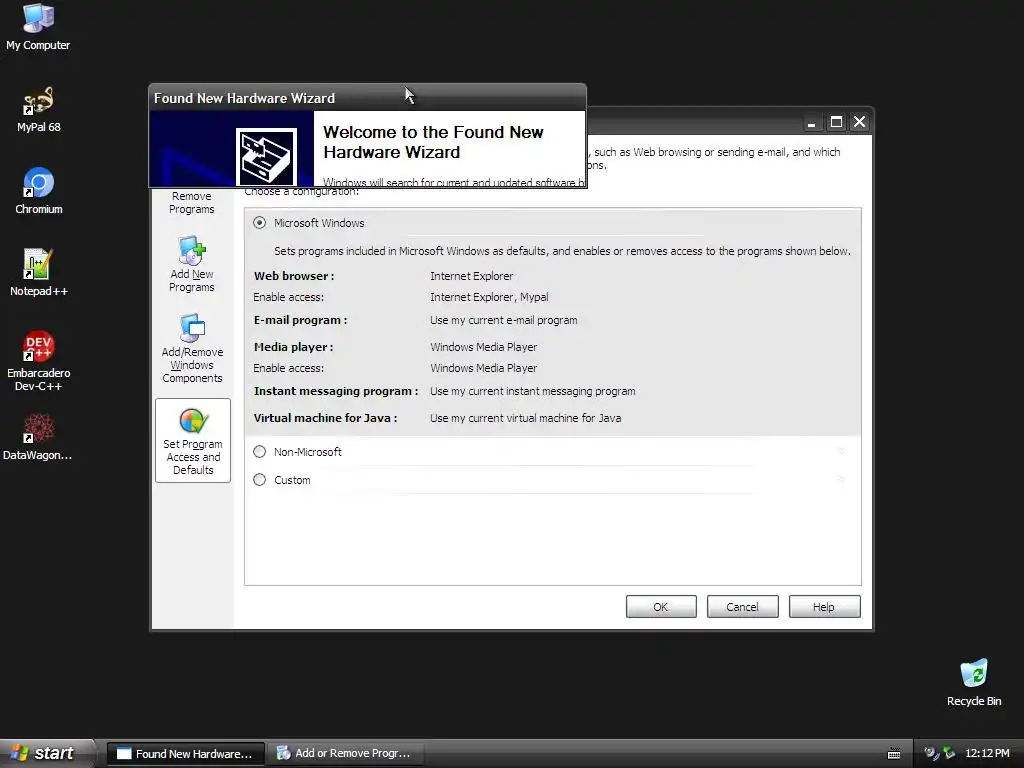Close the Add or Remove Programs window
Screen dimensions: 1024x768
[859, 122]
